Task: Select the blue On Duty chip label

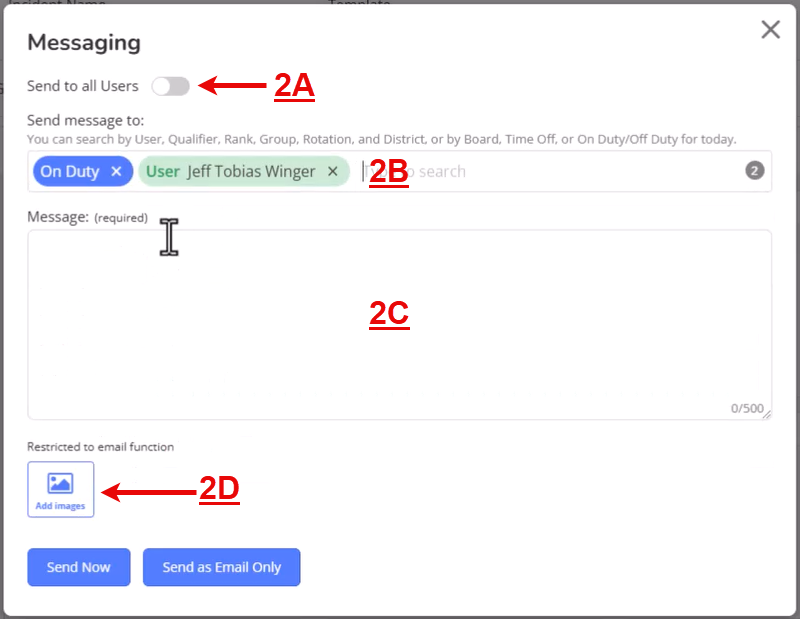Action: pos(70,171)
